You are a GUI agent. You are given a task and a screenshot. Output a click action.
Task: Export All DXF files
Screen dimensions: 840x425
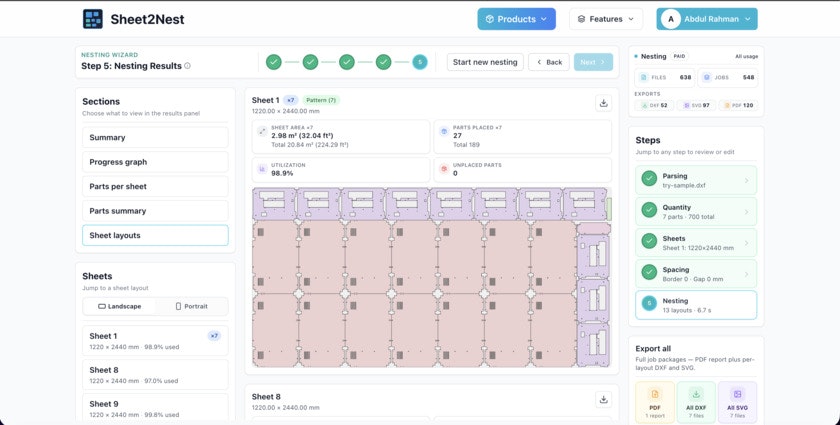click(x=696, y=402)
